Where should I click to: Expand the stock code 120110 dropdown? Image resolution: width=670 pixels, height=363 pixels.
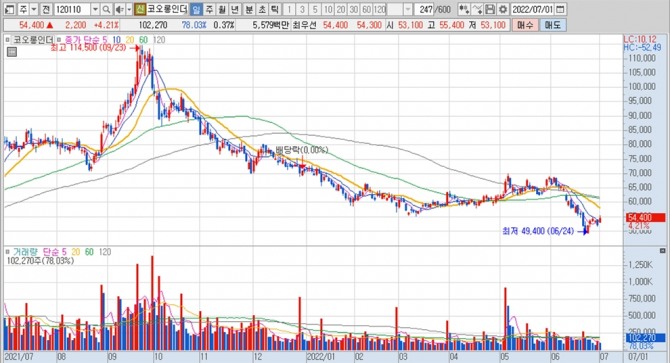point(95,9)
